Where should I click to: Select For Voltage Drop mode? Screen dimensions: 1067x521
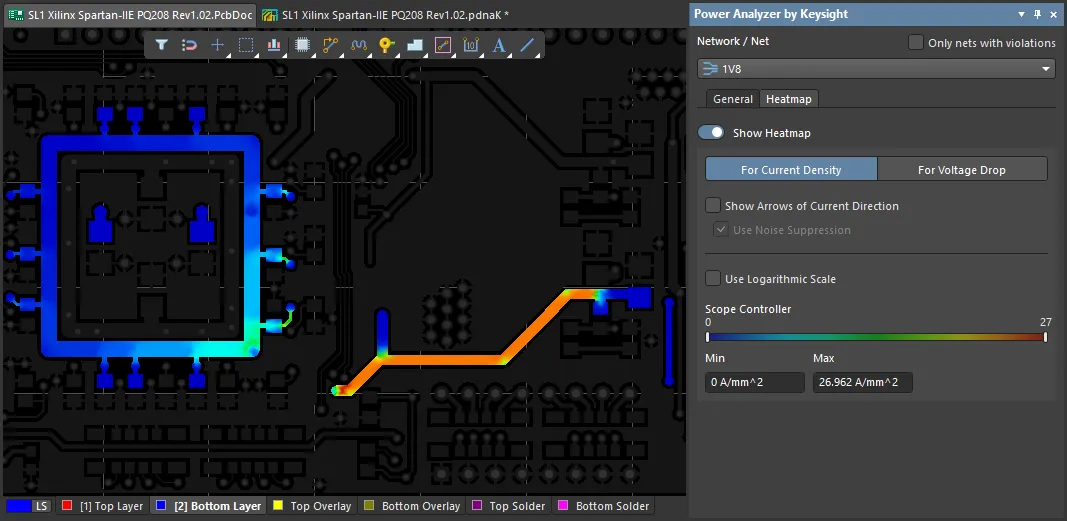point(962,169)
